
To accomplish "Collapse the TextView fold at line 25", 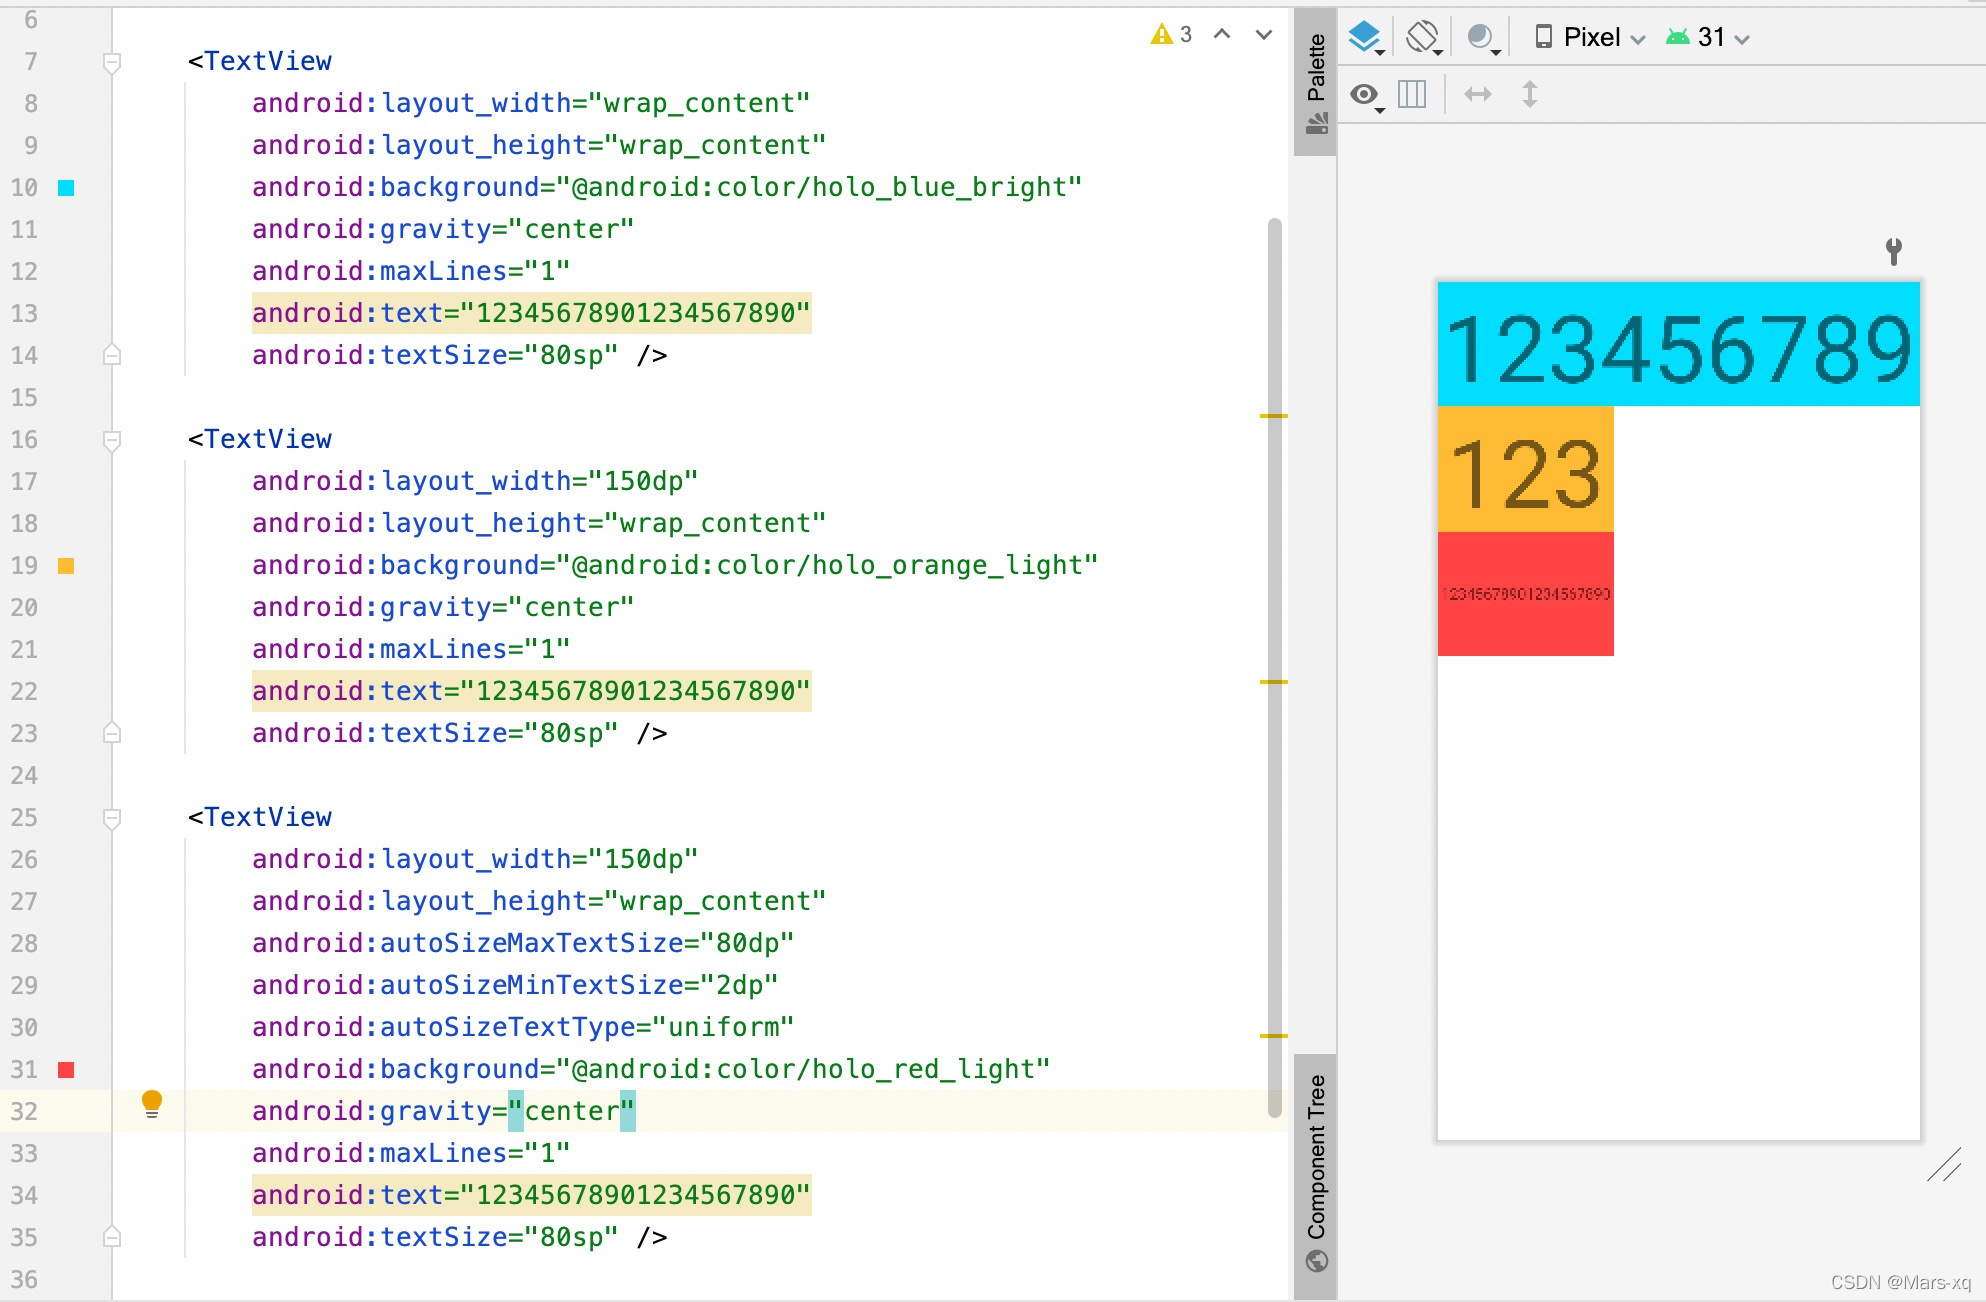I will (112, 818).
